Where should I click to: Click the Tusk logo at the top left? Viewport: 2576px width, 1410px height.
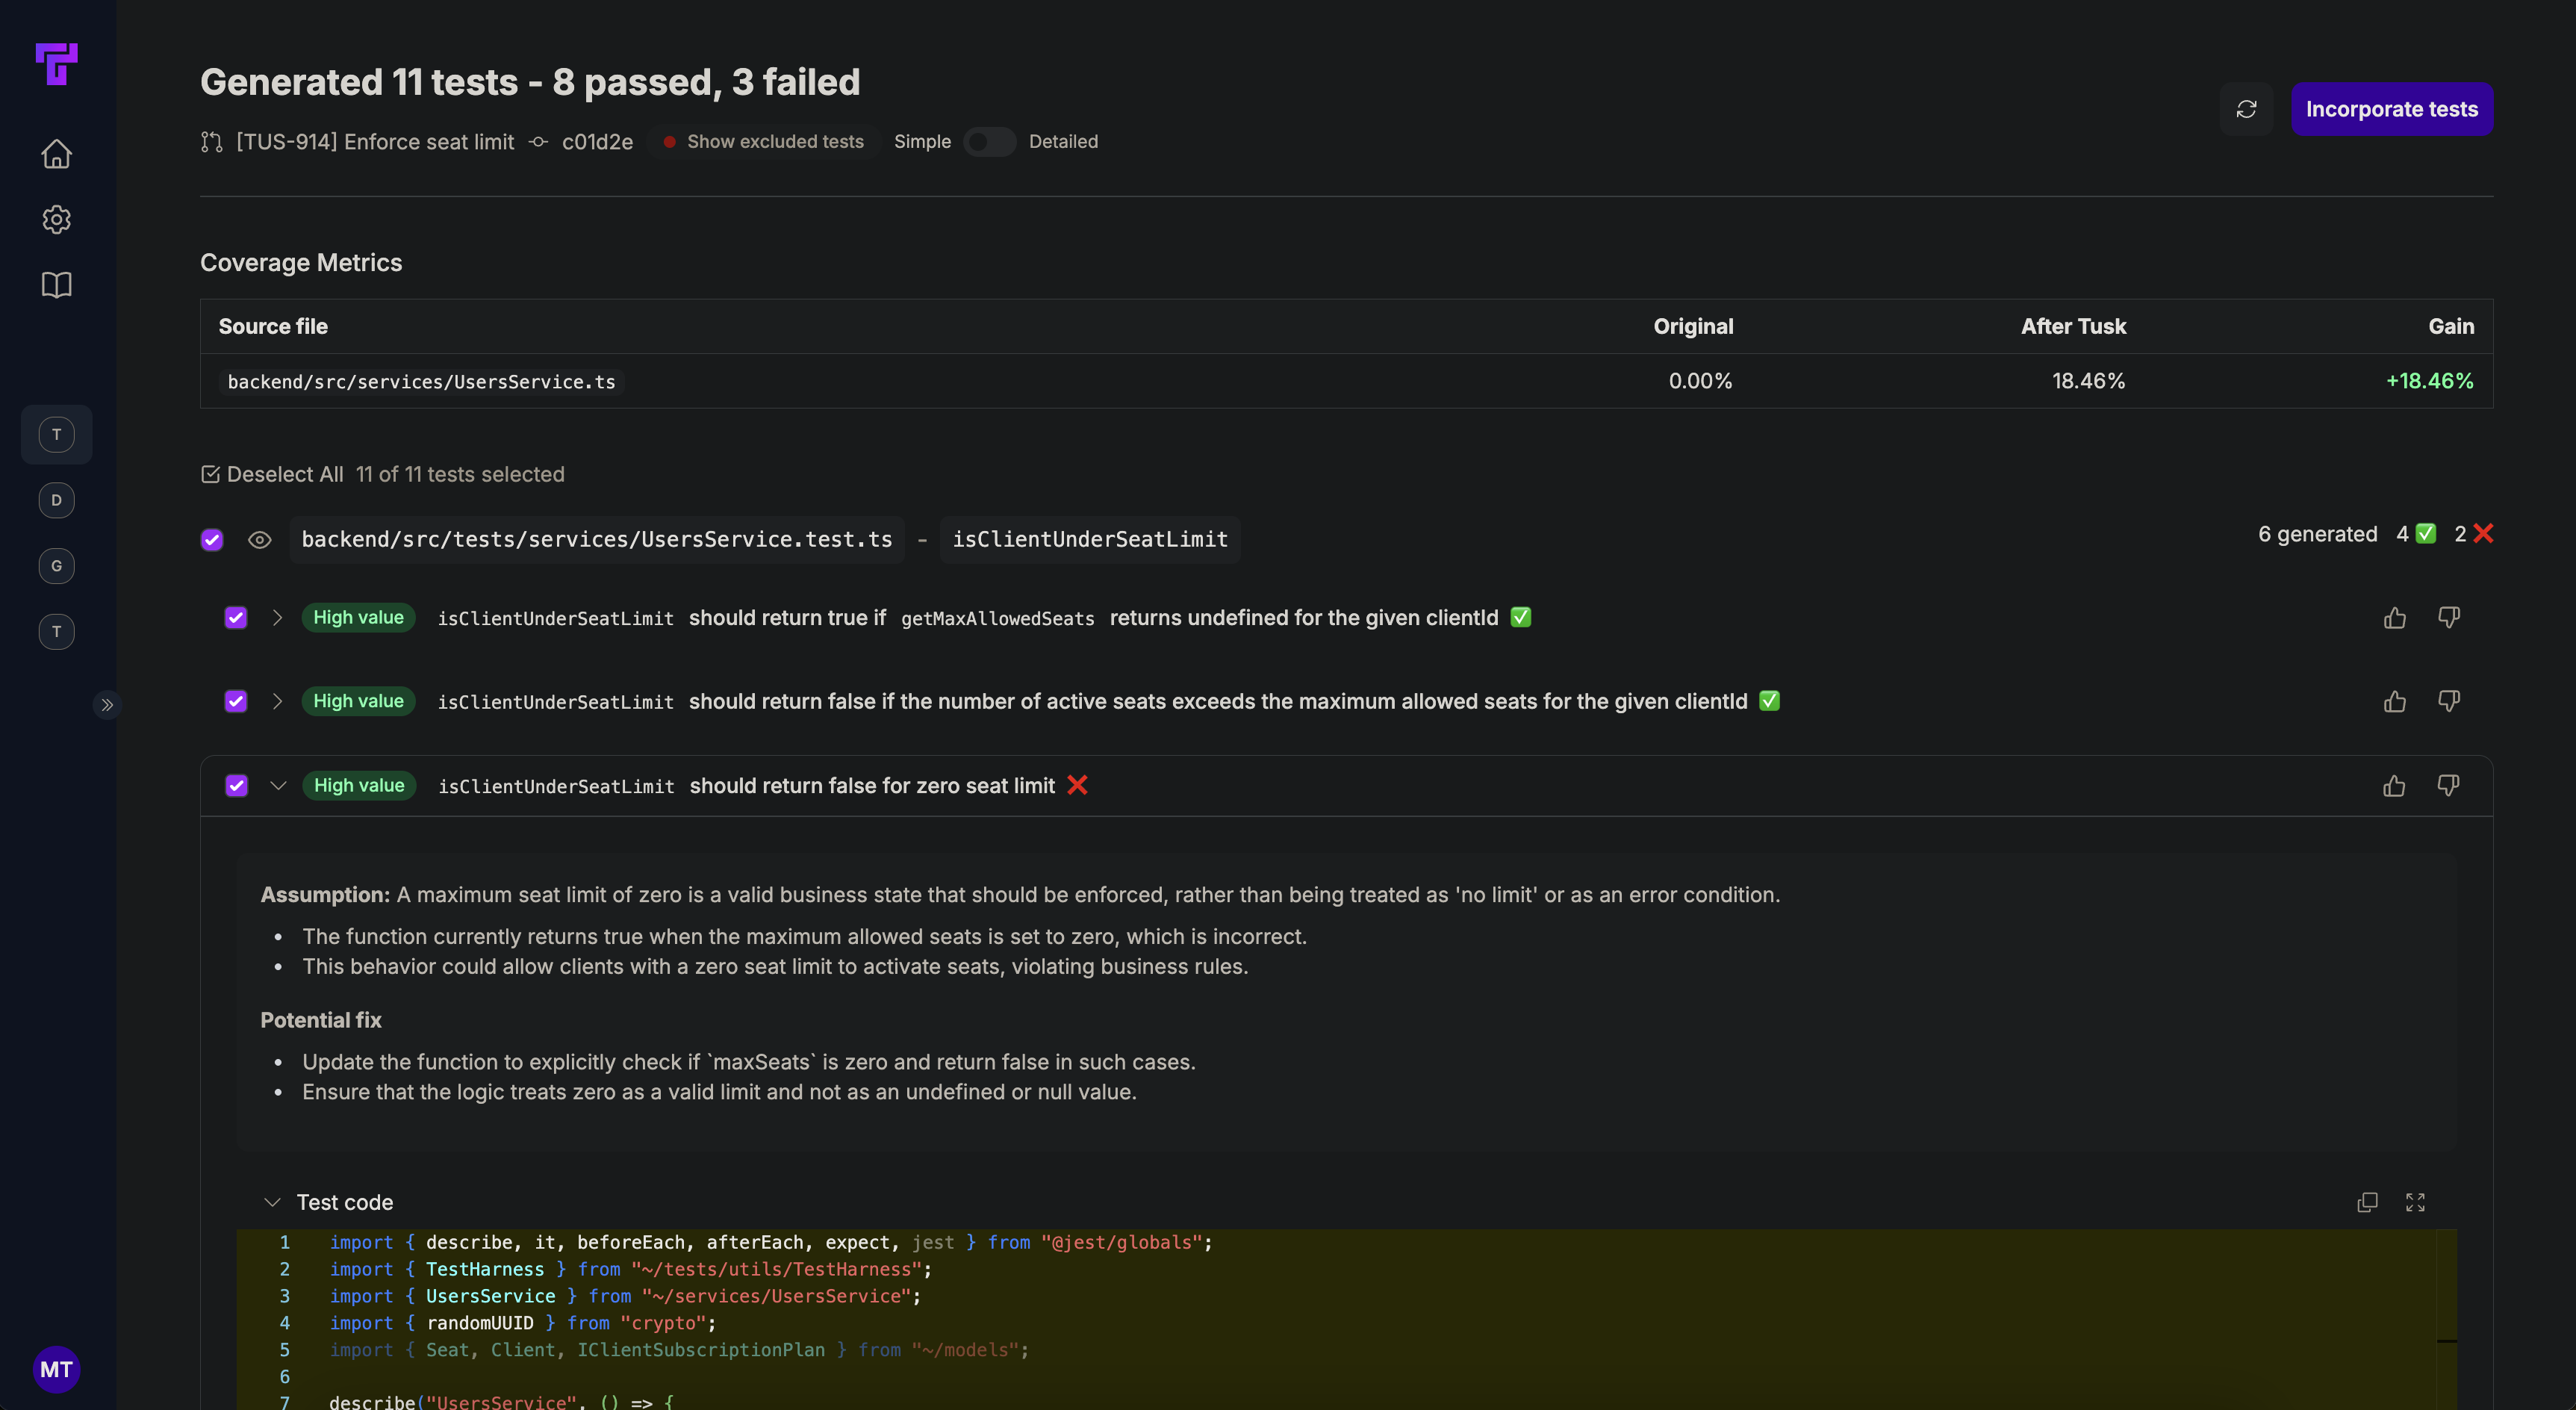(57, 64)
